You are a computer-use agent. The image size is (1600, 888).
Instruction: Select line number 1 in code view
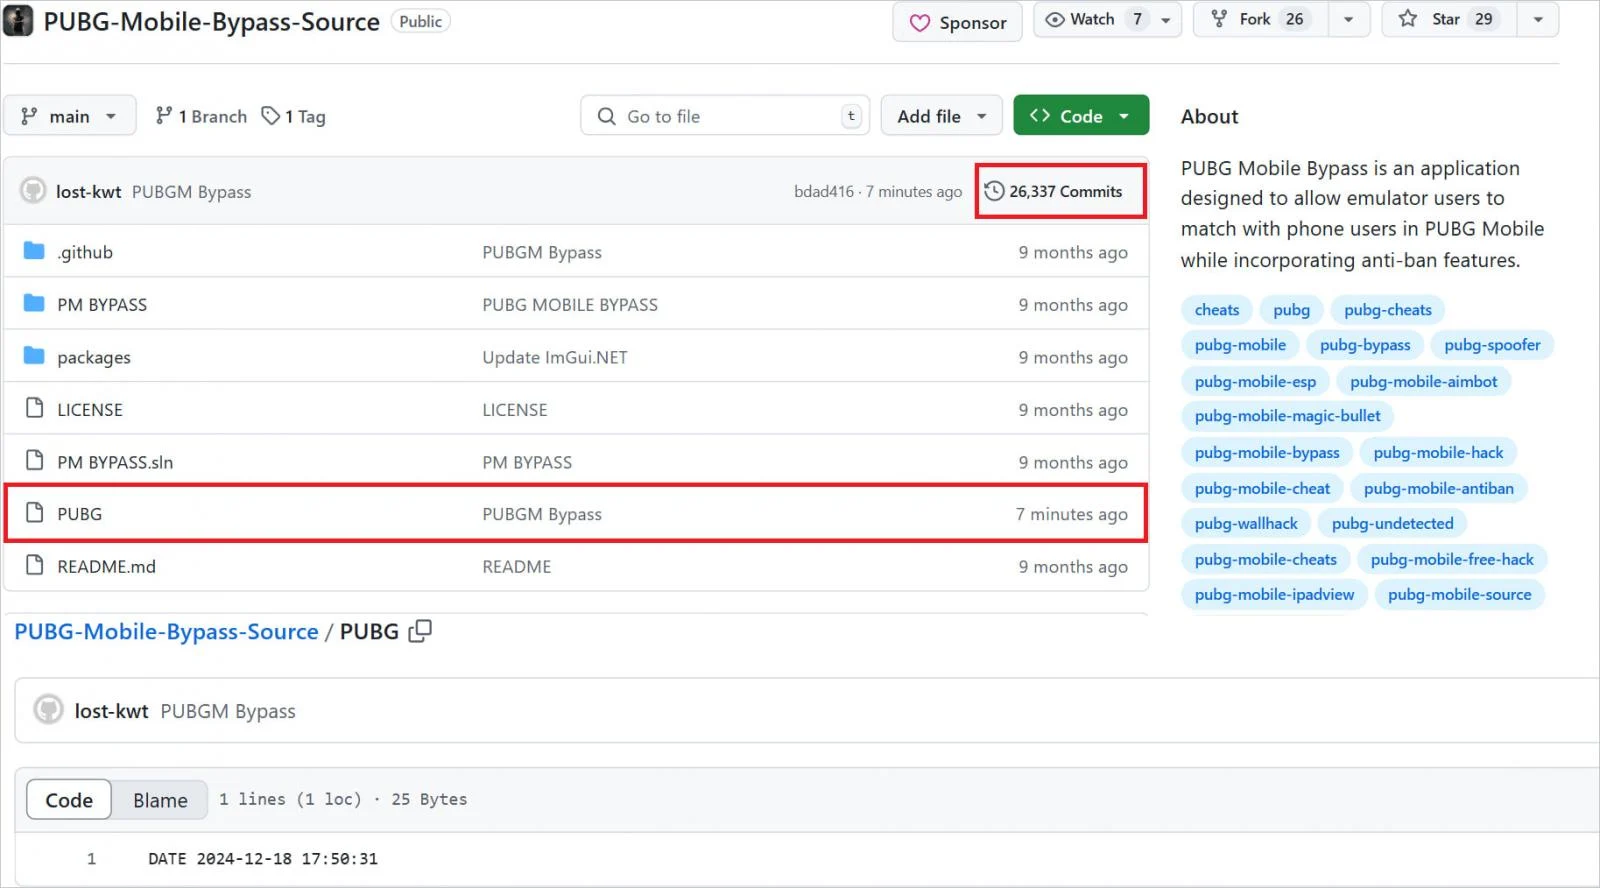91,859
